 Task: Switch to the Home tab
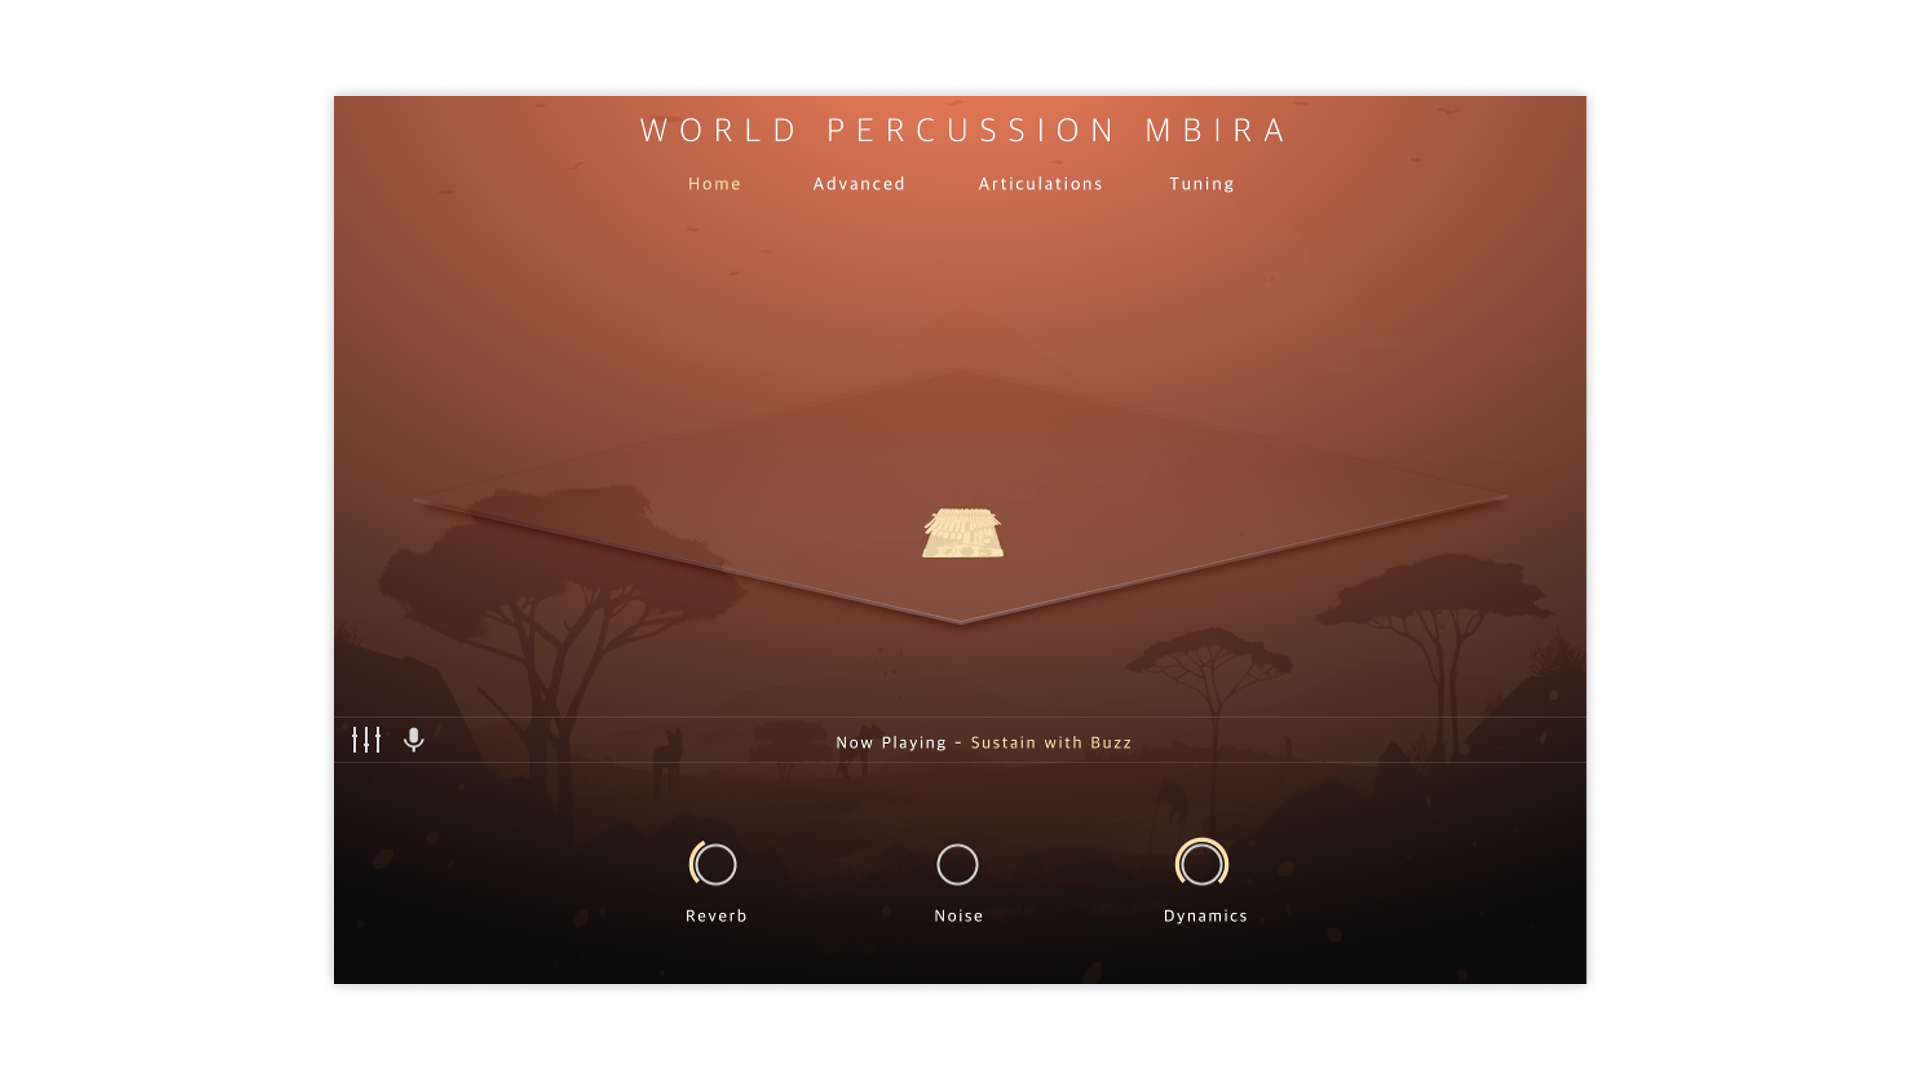click(714, 184)
